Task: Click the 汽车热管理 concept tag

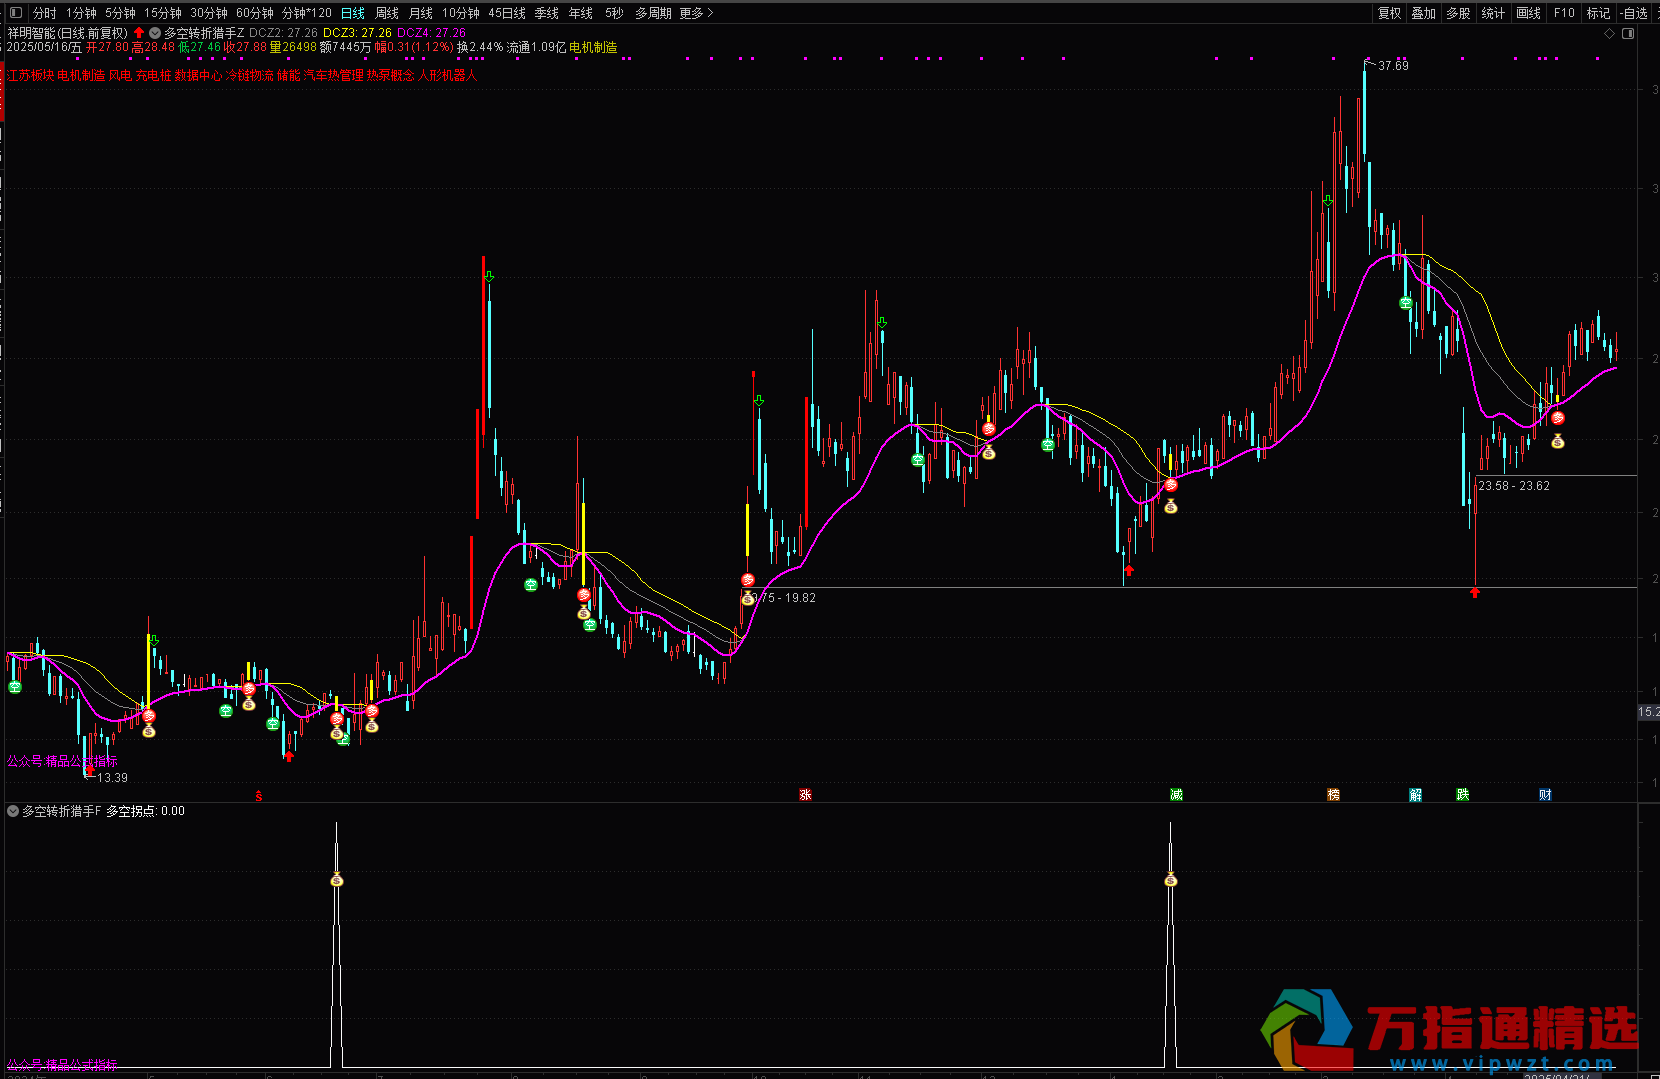Action: coord(334,75)
